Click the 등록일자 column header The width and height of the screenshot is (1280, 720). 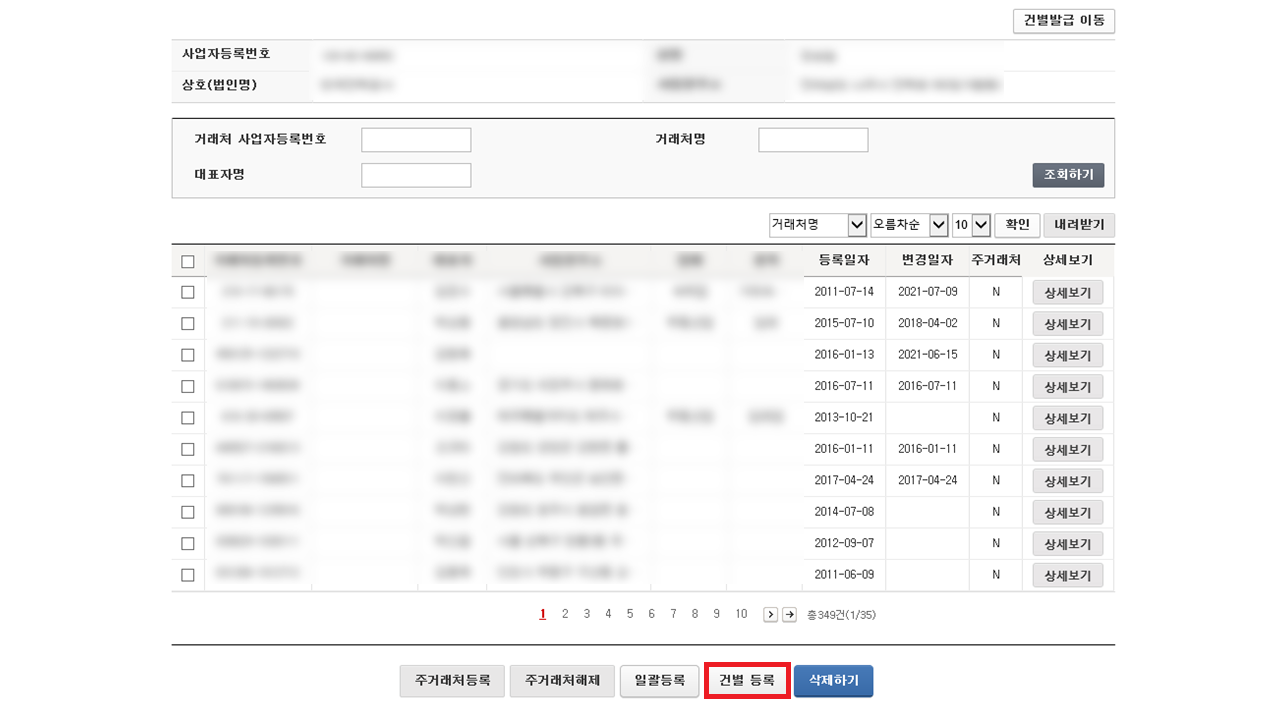[x=844, y=260]
